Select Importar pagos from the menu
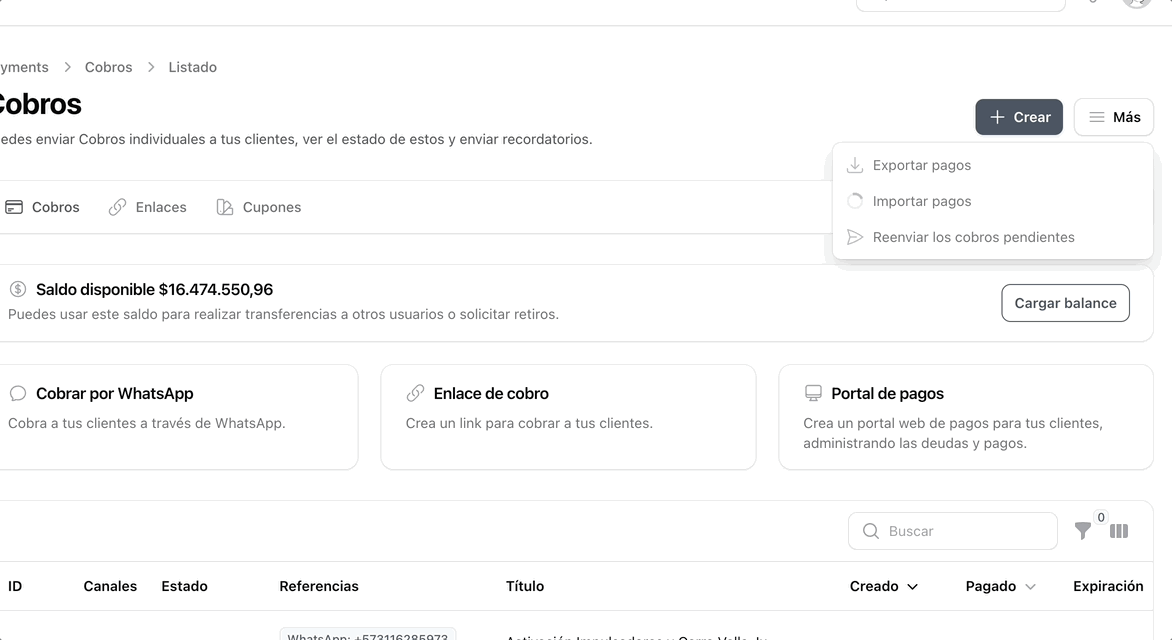Image resolution: width=1172 pixels, height=640 pixels. tap(922, 200)
